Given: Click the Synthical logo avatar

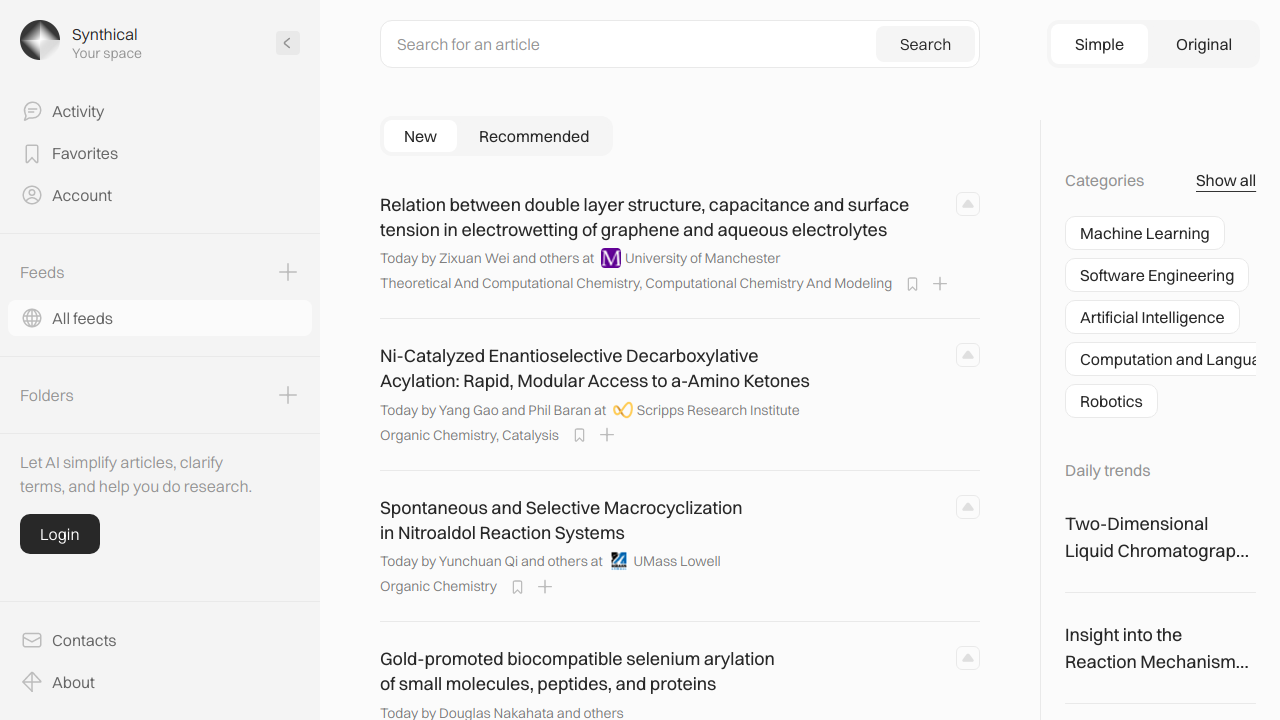Looking at the screenshot, I should click(40, 40).
